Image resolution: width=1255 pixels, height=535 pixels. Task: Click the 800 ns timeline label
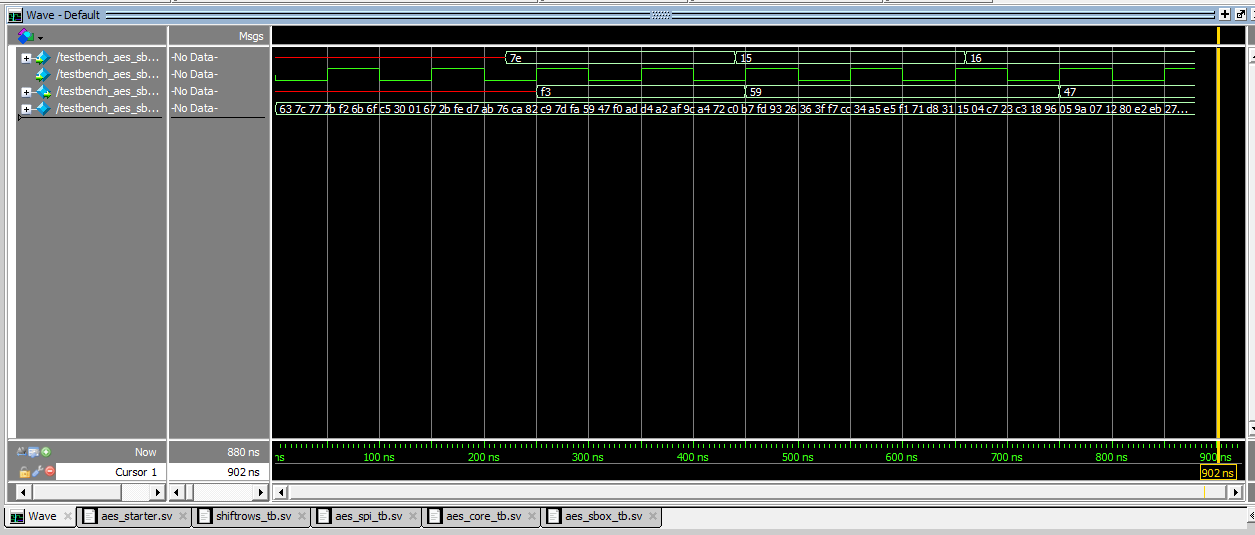pos(1111,457)
